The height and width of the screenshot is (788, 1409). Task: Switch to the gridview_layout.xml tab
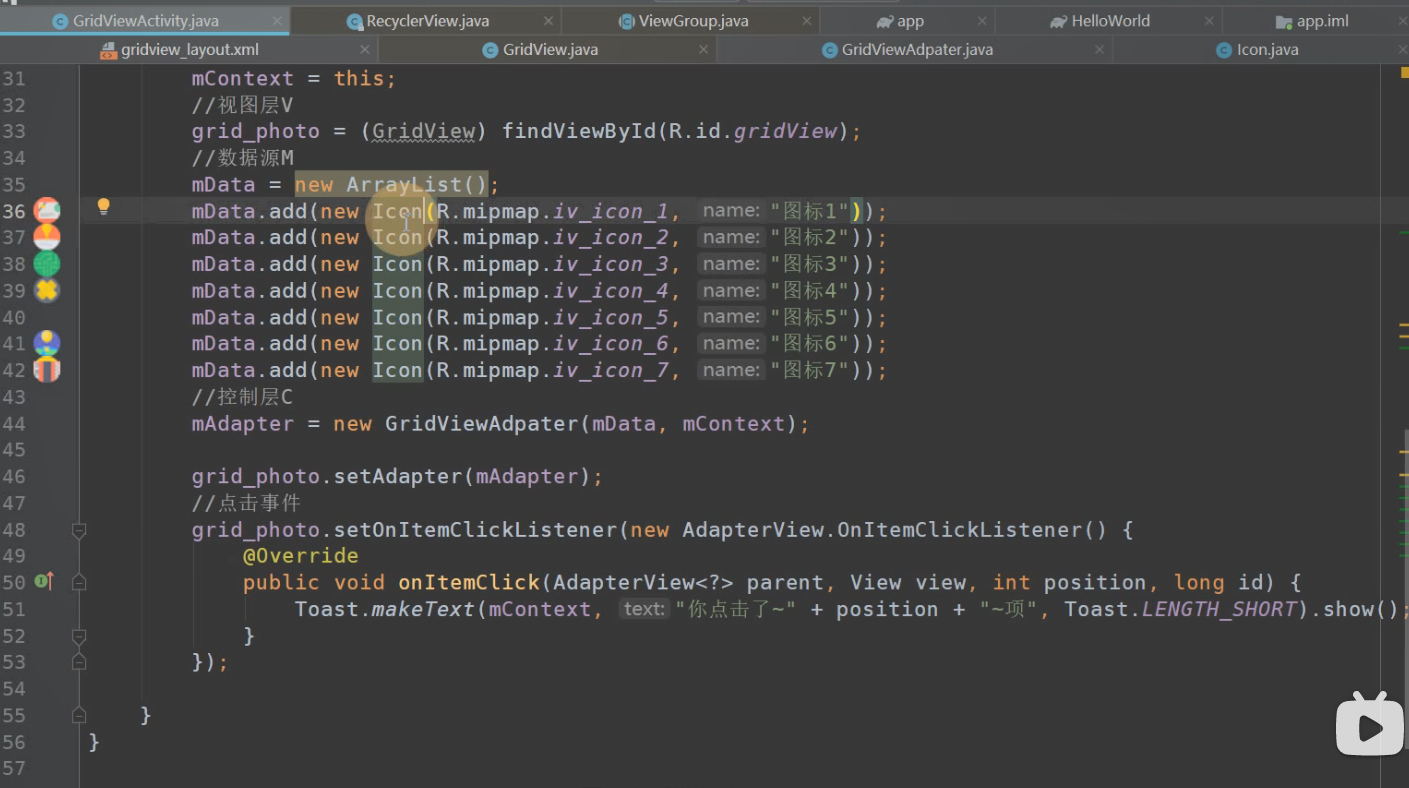(x=190, y=50)
